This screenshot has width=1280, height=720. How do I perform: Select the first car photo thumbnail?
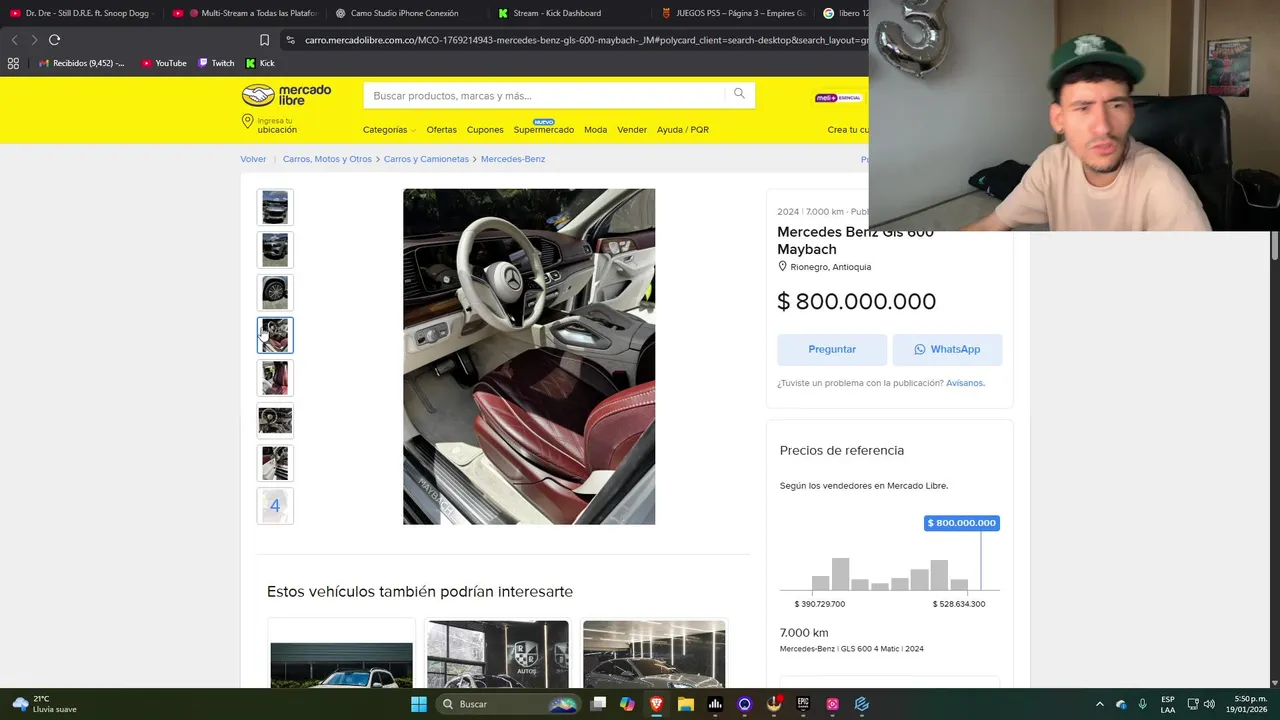[275, 207]
